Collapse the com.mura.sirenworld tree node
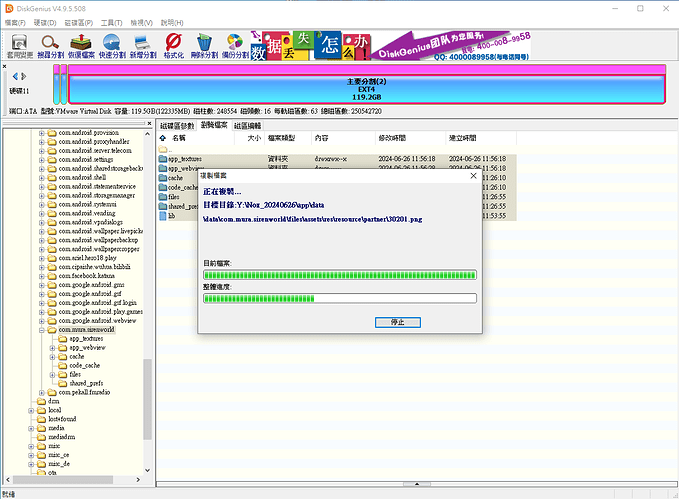Viewport: 679px width, 499px height. (41, 328)
